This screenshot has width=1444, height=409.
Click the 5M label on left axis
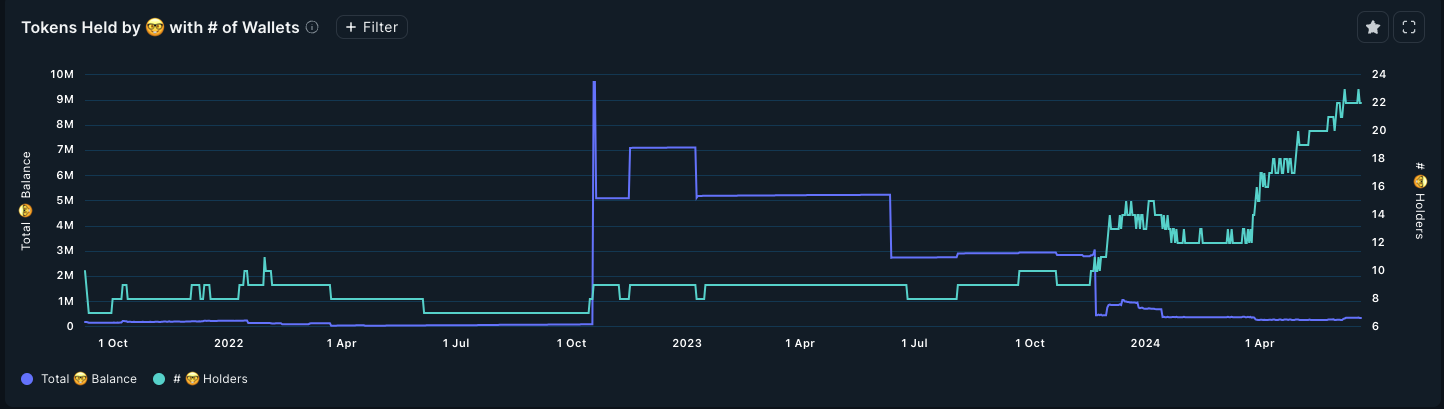tap(65, 200)
